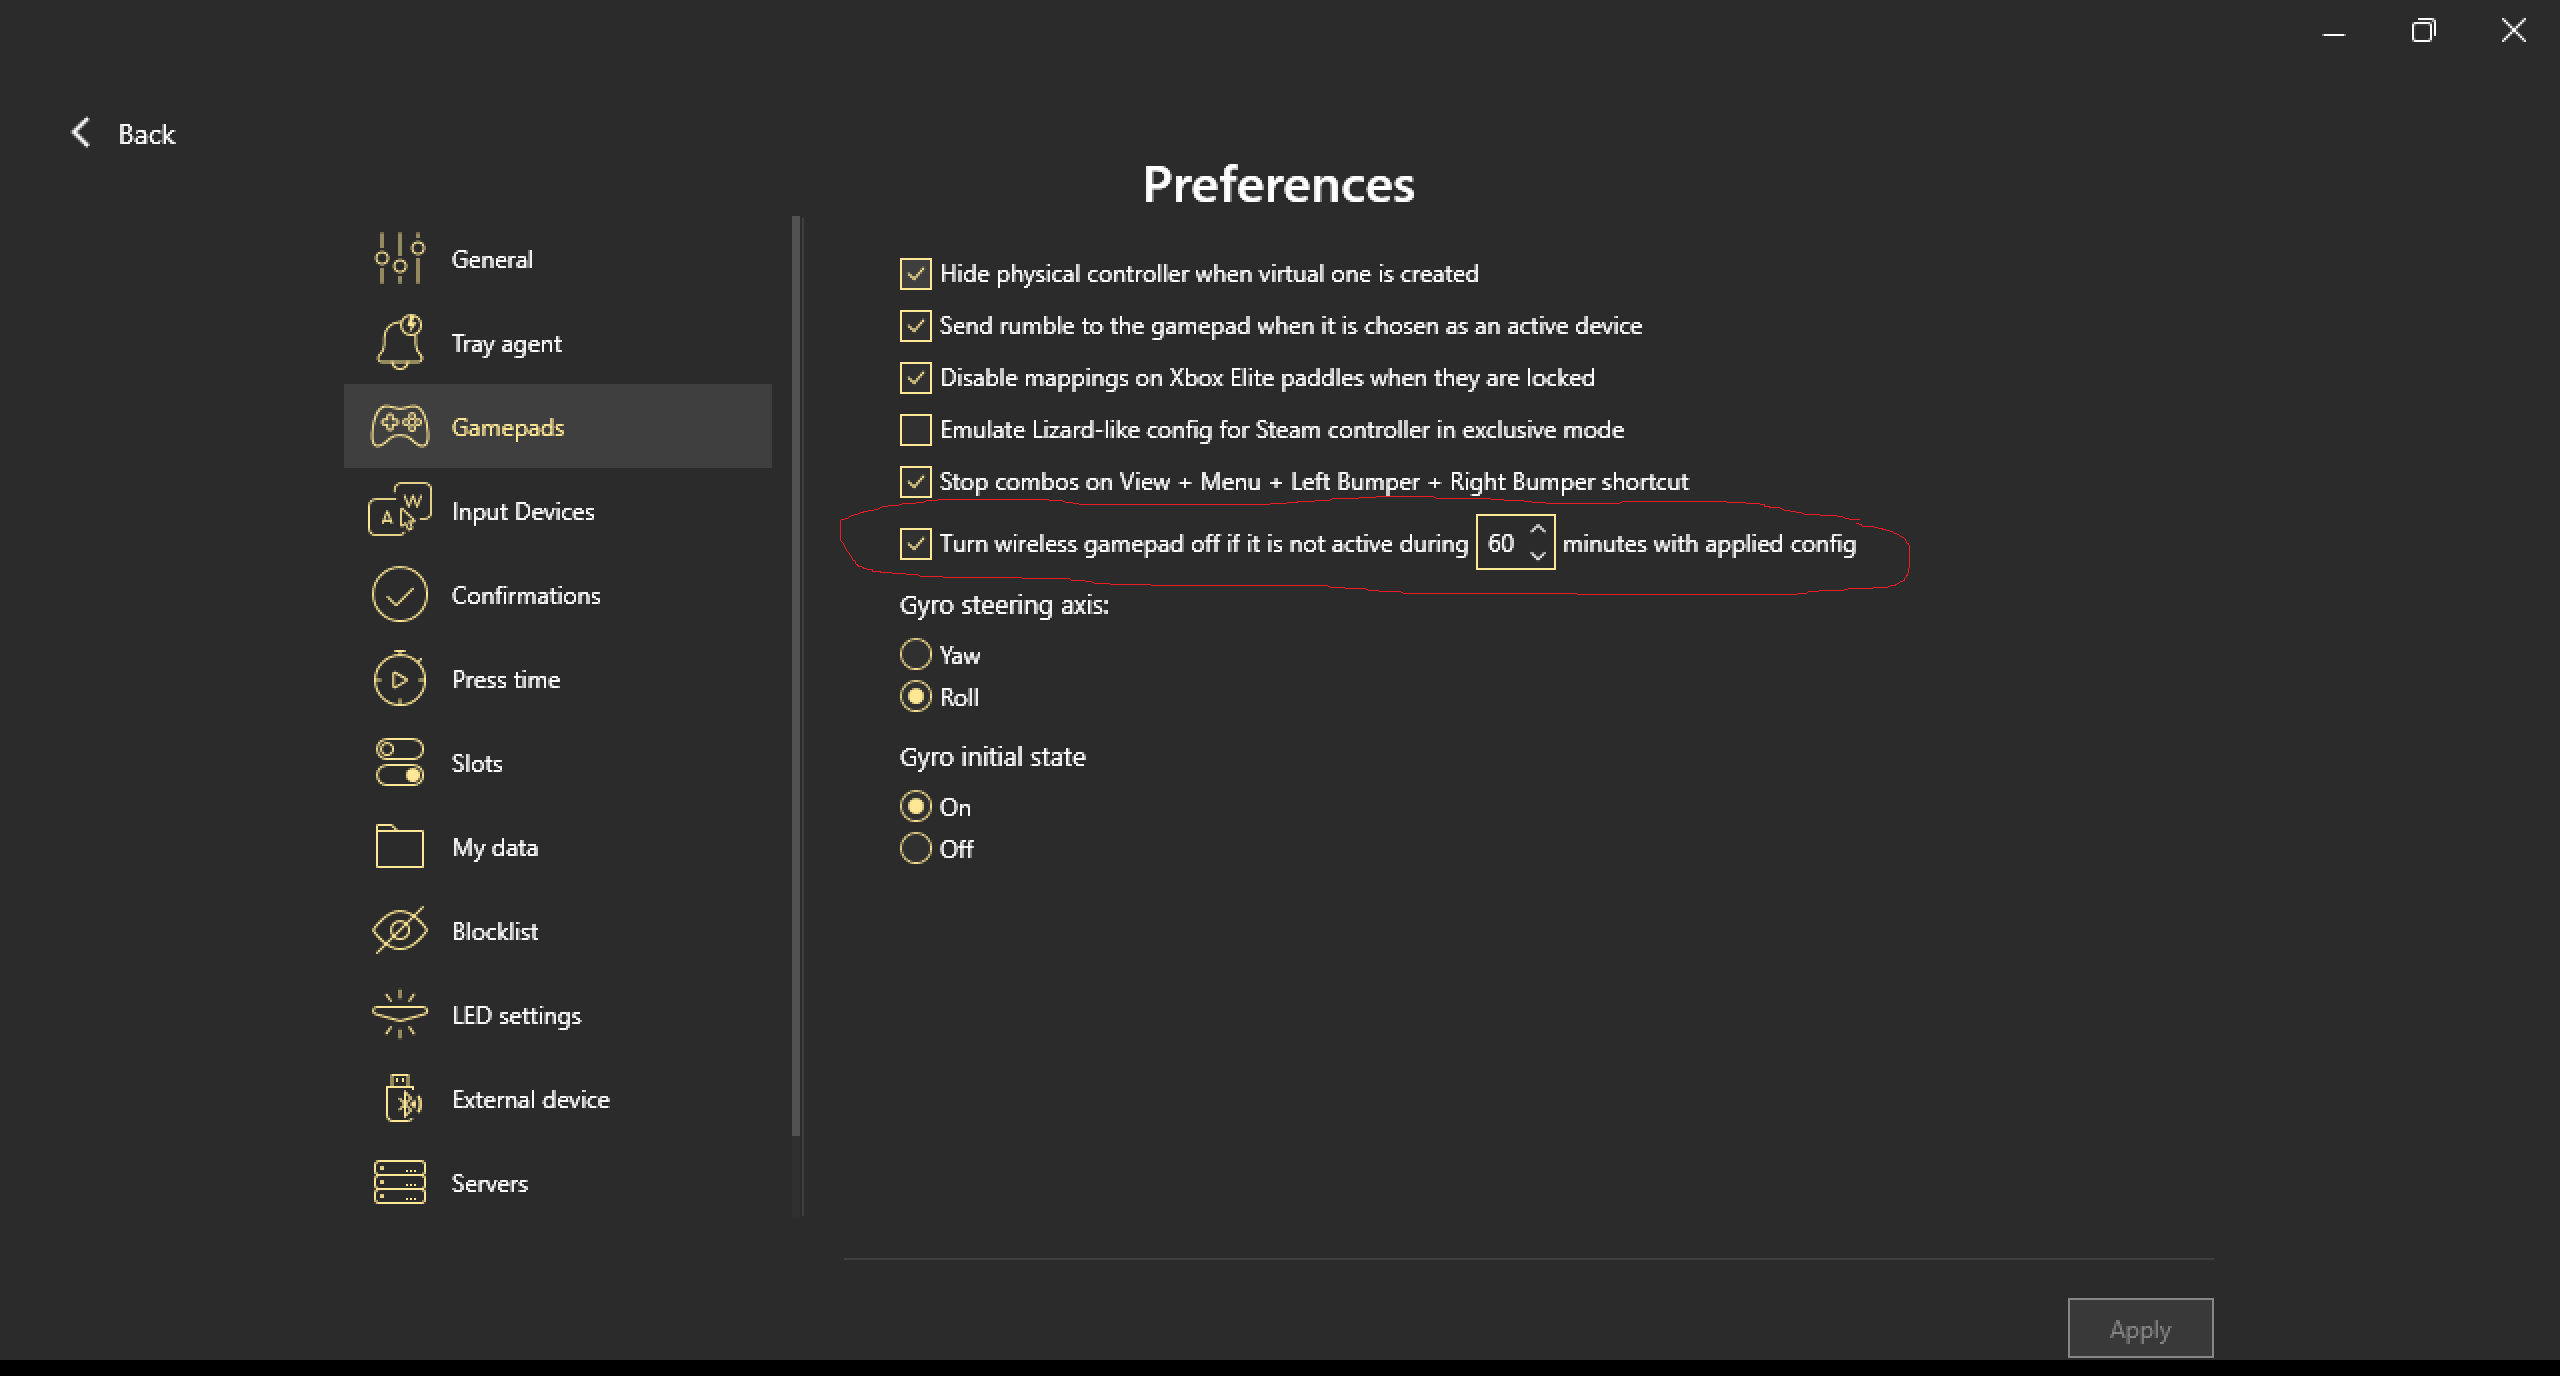This screenshot has height=1376, width=2560.
Task: Select Yaw gyro steering axis
Action: [915, 655]
